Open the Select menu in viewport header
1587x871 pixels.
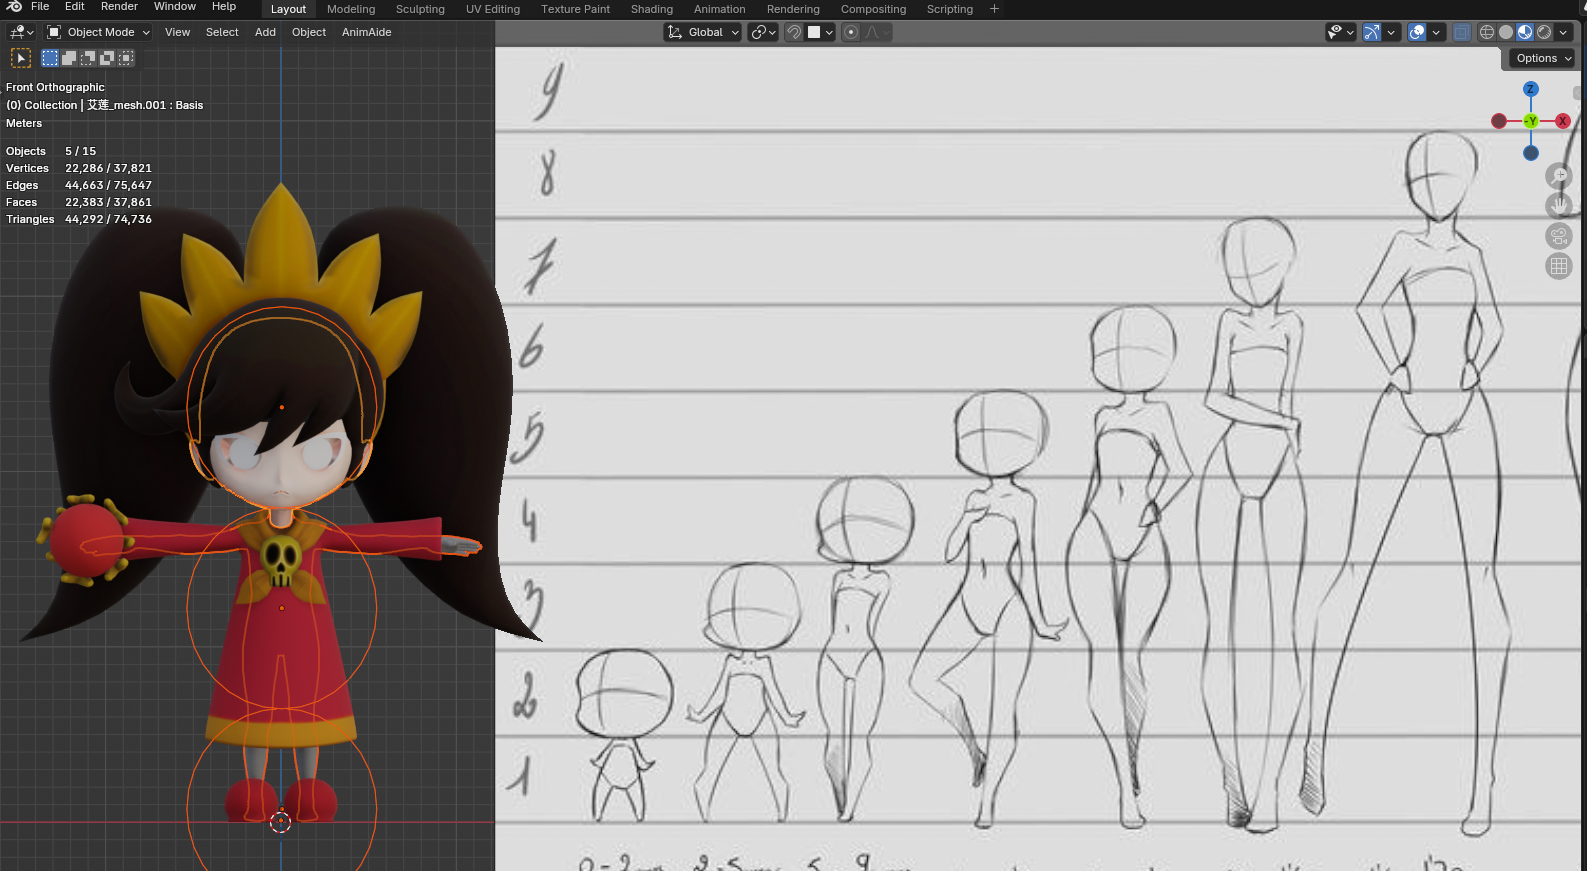click(x=222, y=32)
